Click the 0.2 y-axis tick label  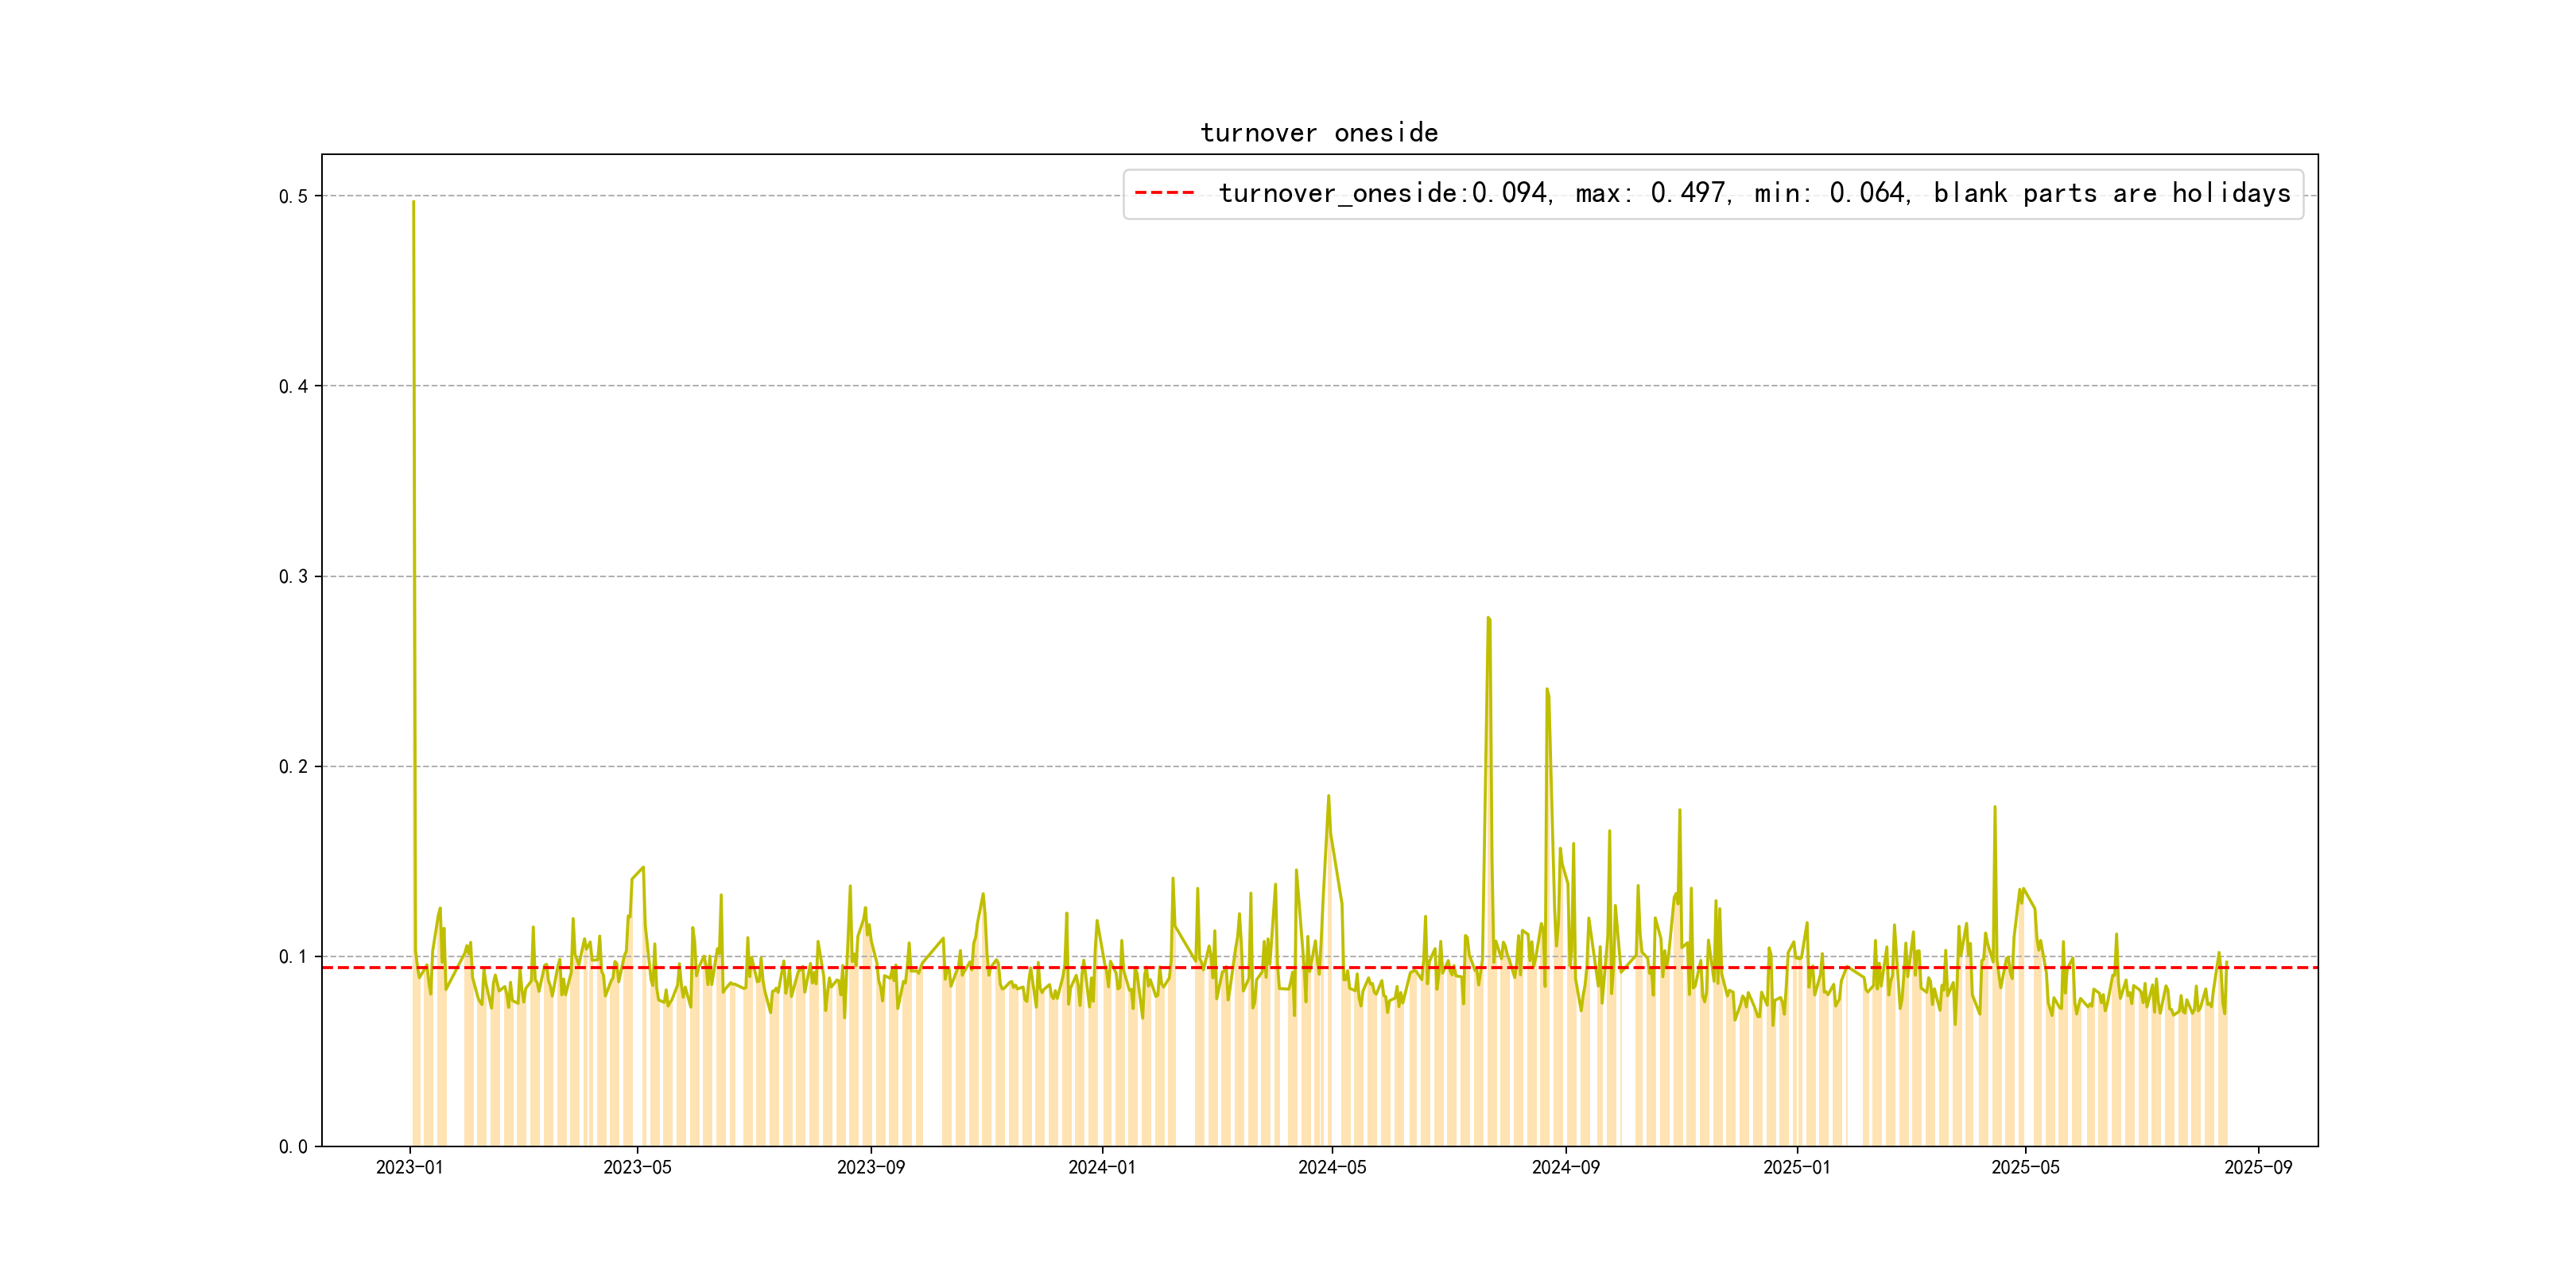point(293,767)
